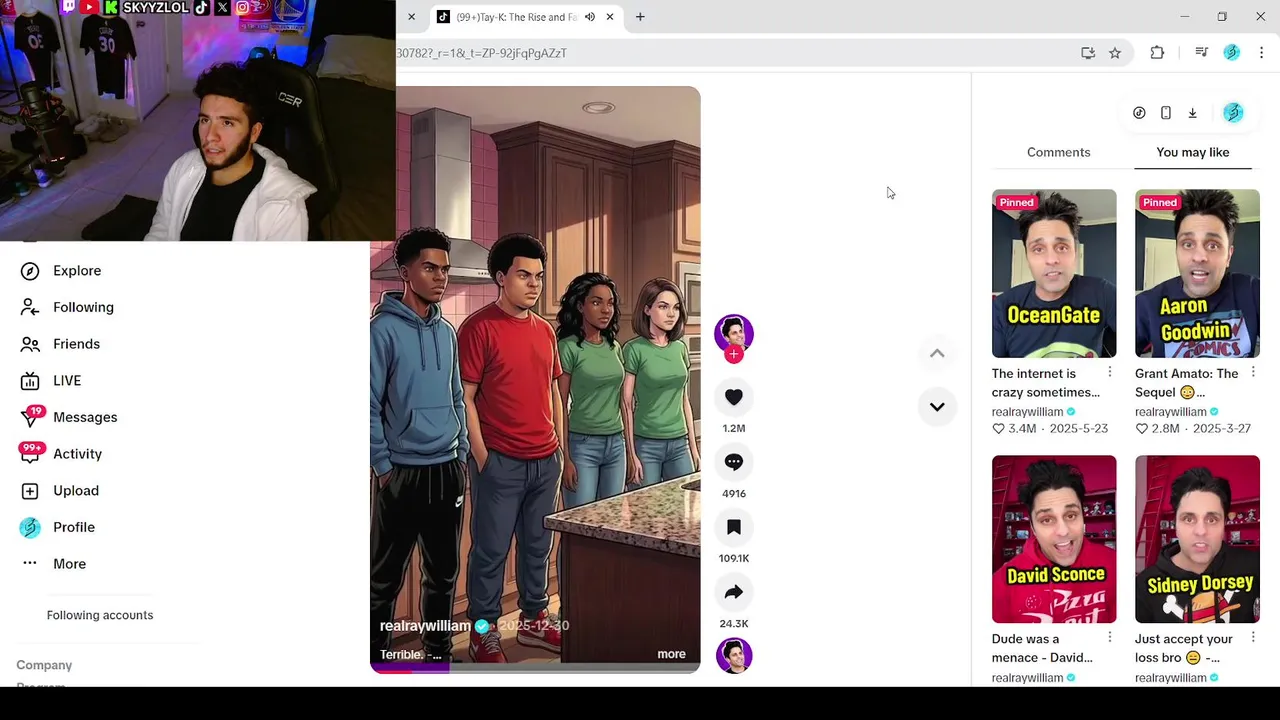Close the Tay-K browser tab
1280x720 pixels.
pyautogui.click(x=610, y=17)
